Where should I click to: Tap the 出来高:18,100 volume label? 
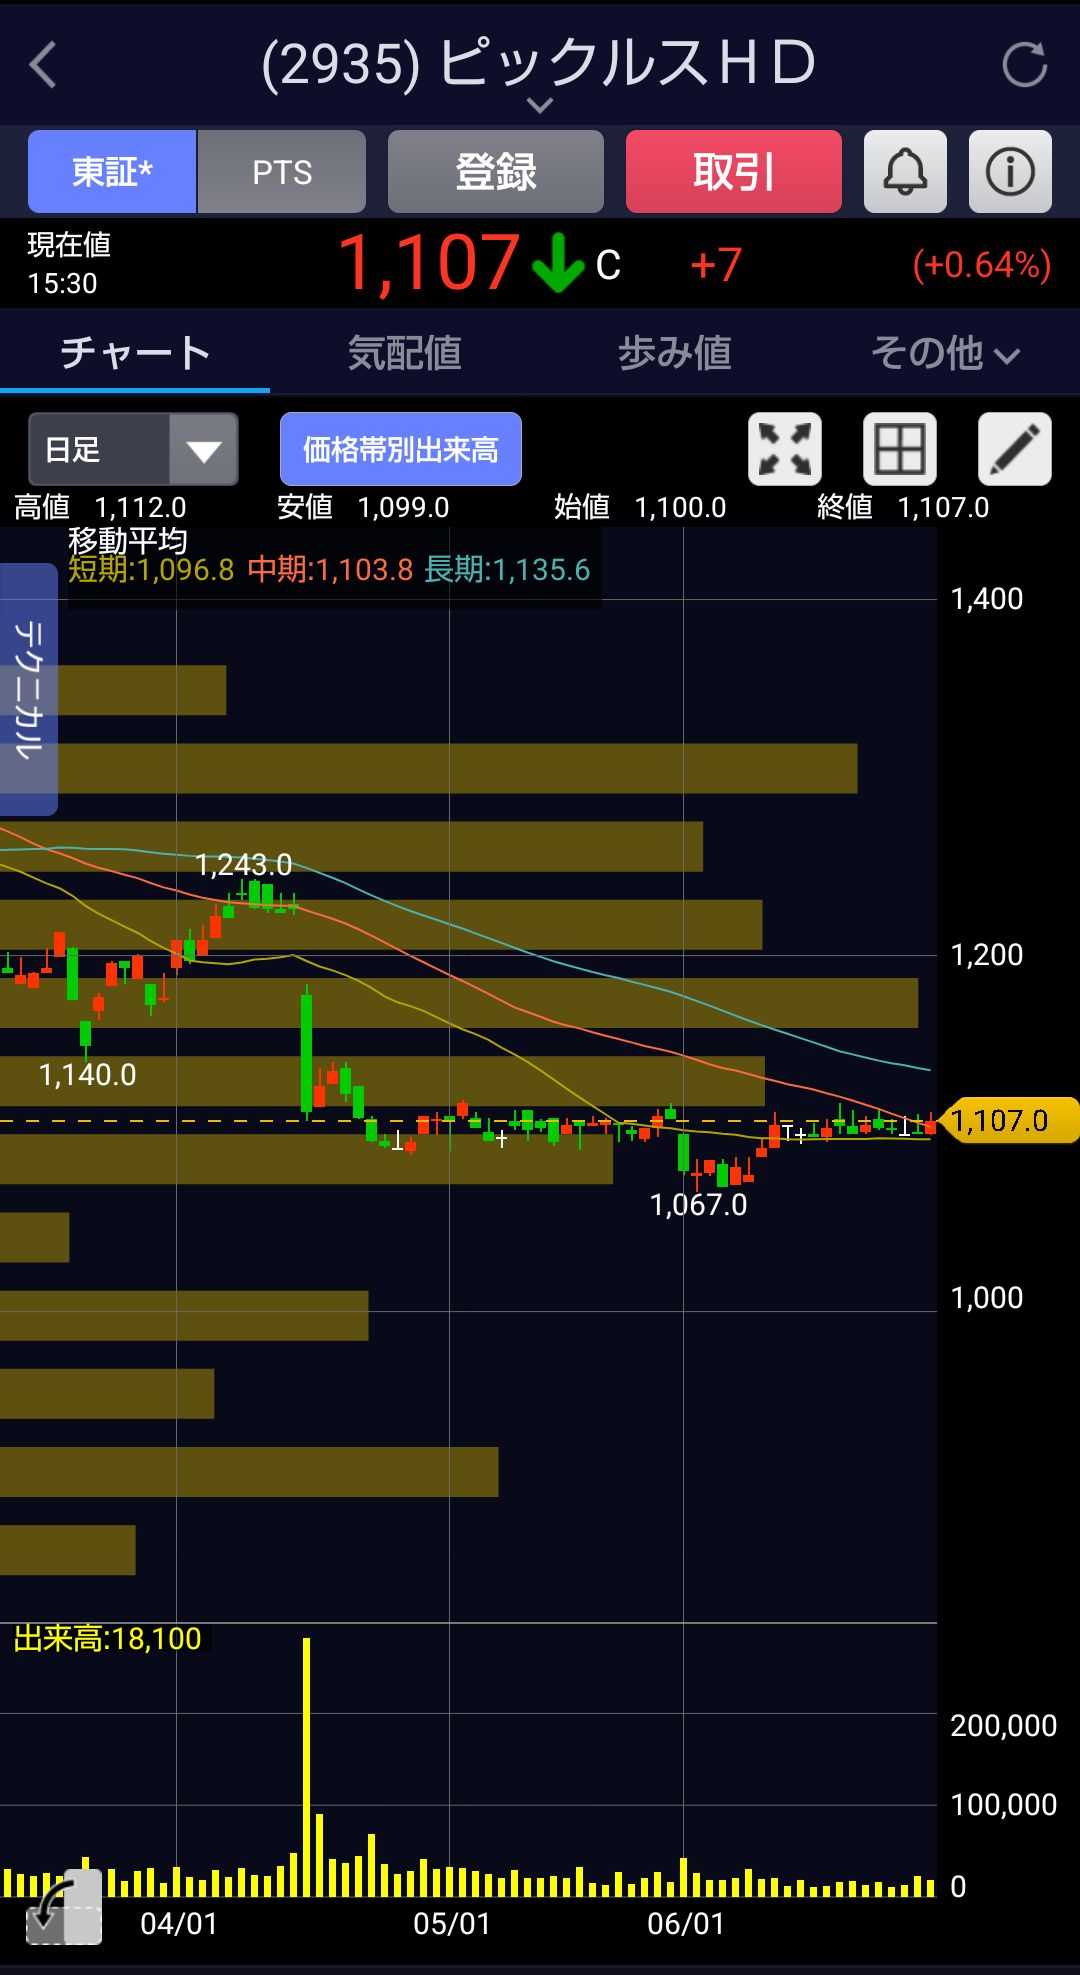tap(107, 1638)
